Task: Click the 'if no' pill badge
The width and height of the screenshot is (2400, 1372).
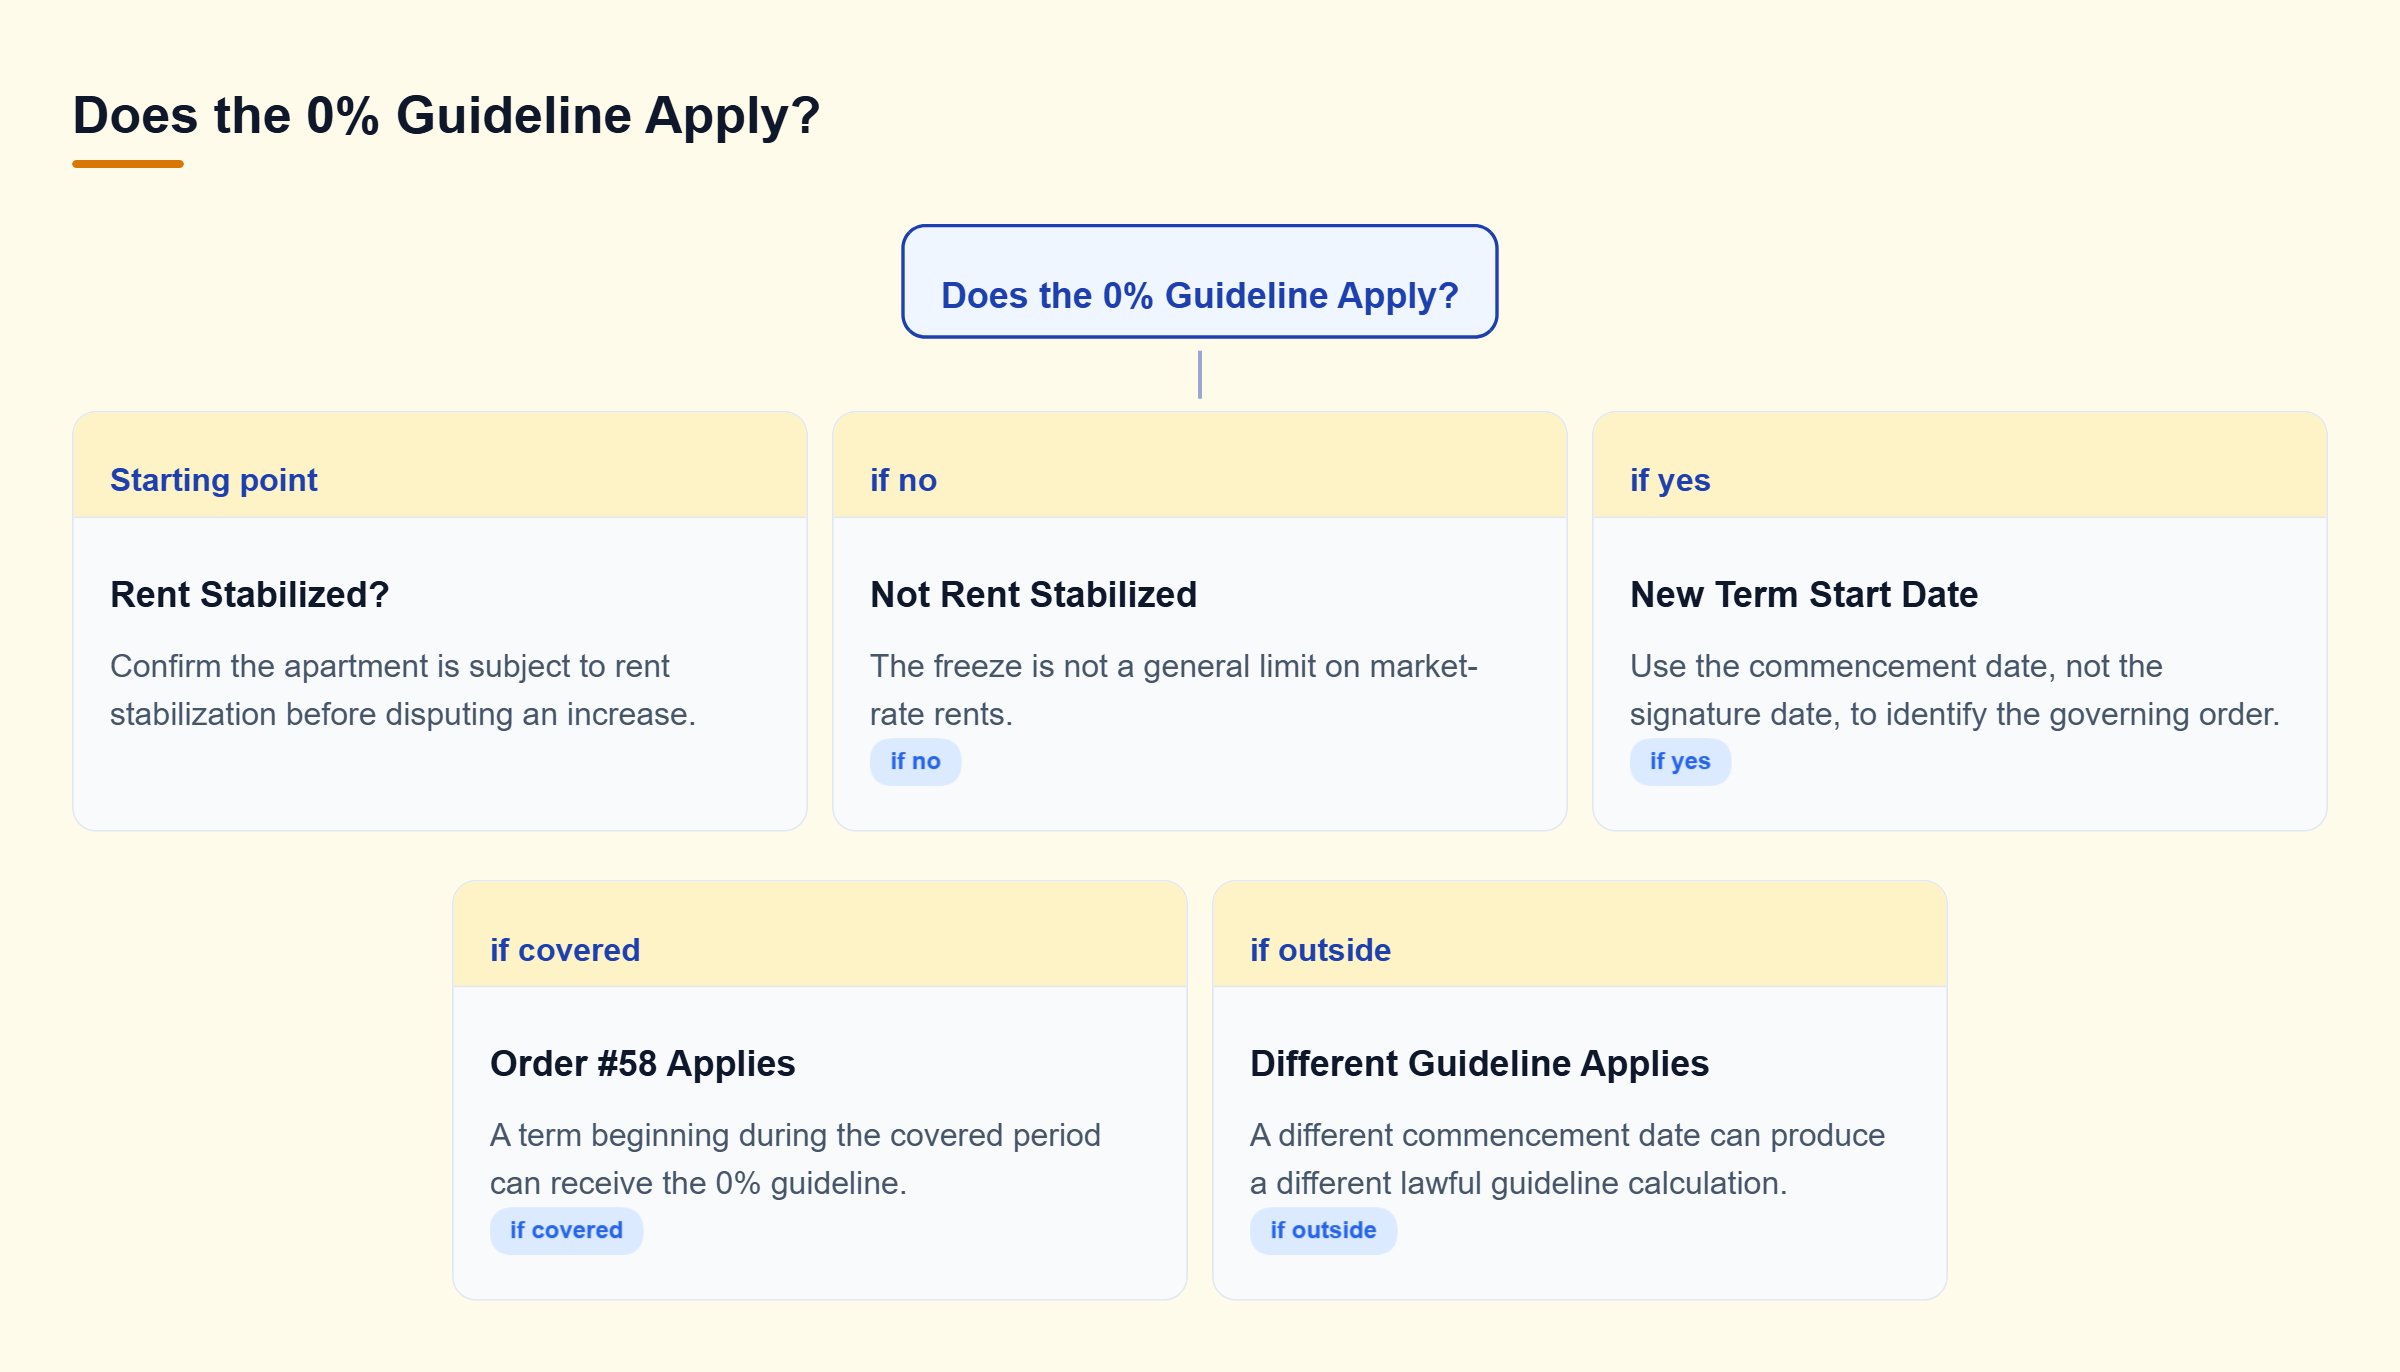Action: tap(915, 762)
